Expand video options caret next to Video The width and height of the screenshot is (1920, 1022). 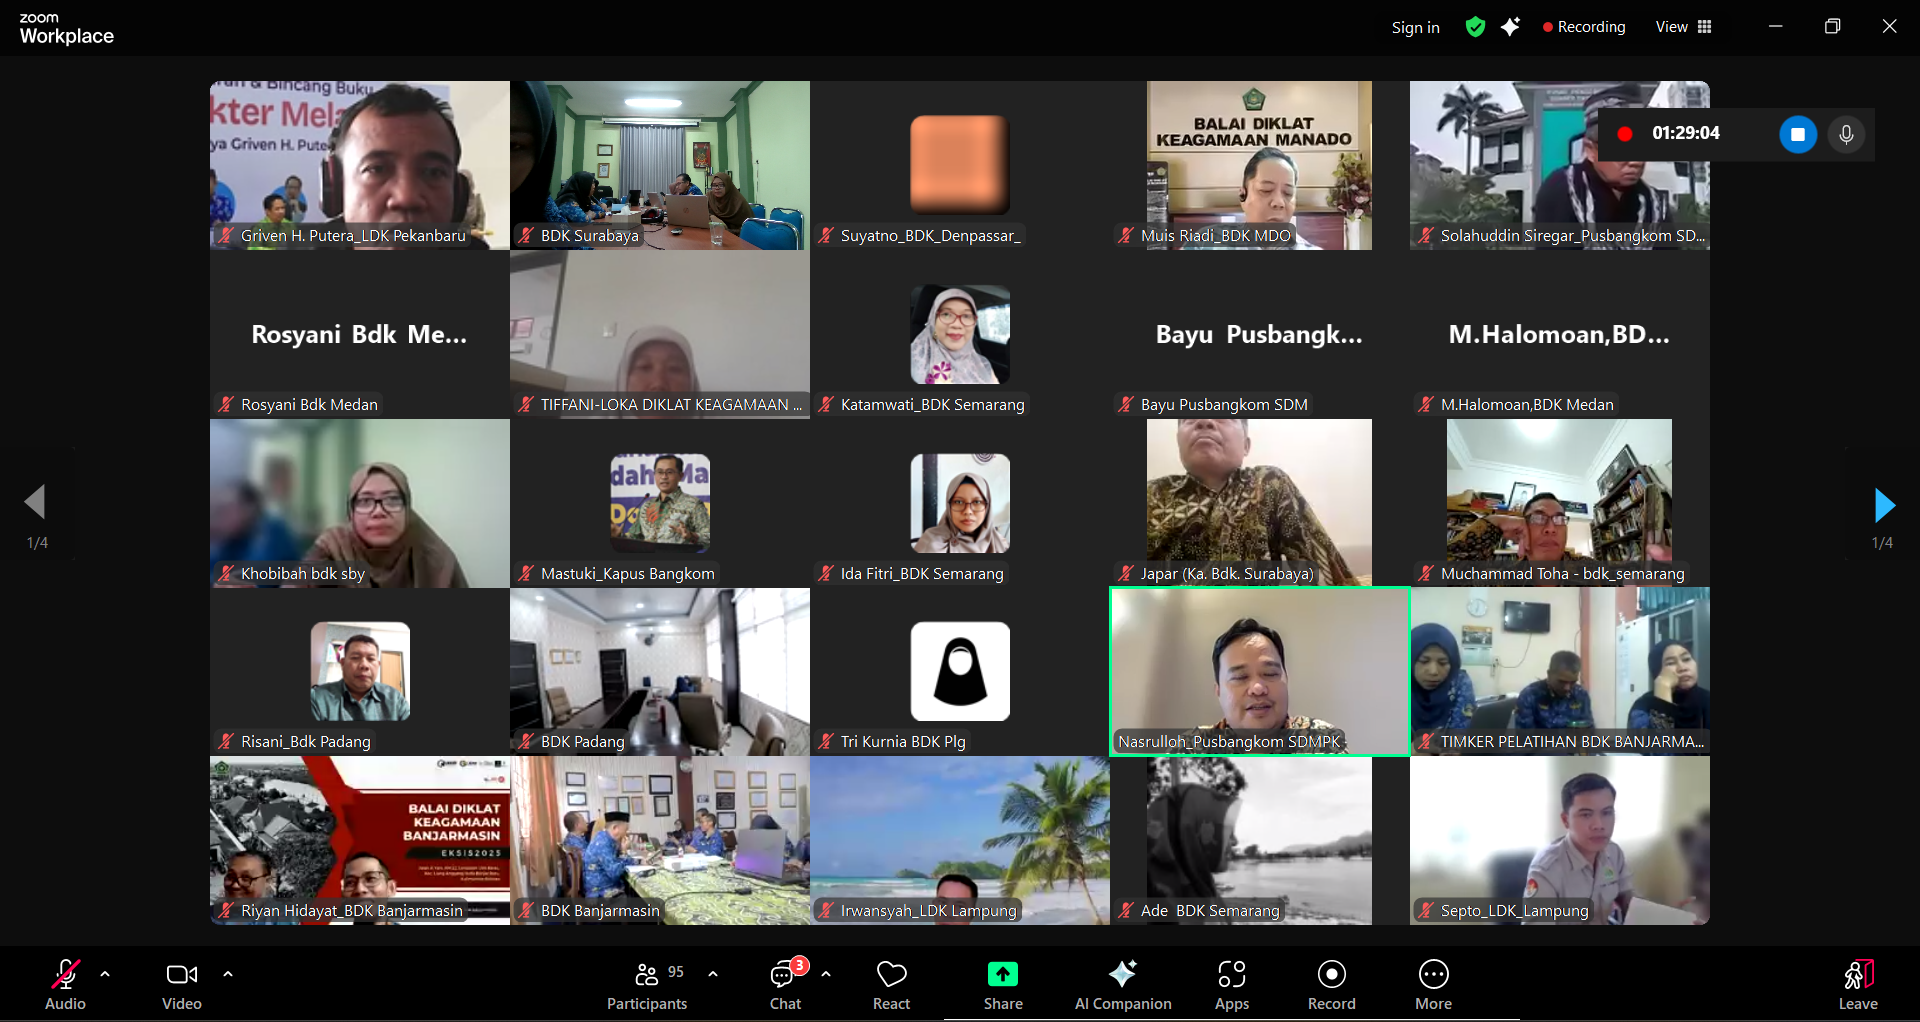pos(228,974)
